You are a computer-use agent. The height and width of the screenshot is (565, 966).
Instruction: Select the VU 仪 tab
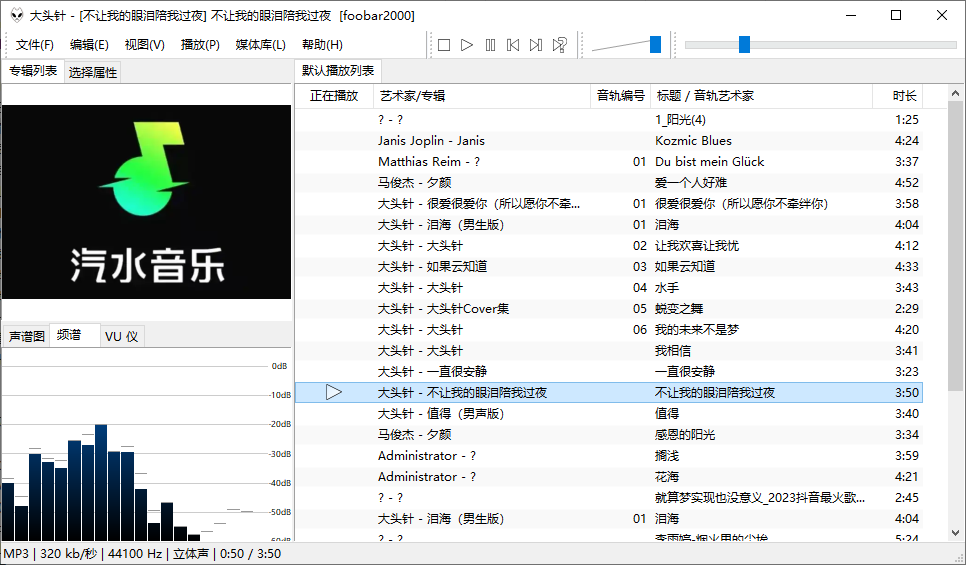[x=122, y=336]
